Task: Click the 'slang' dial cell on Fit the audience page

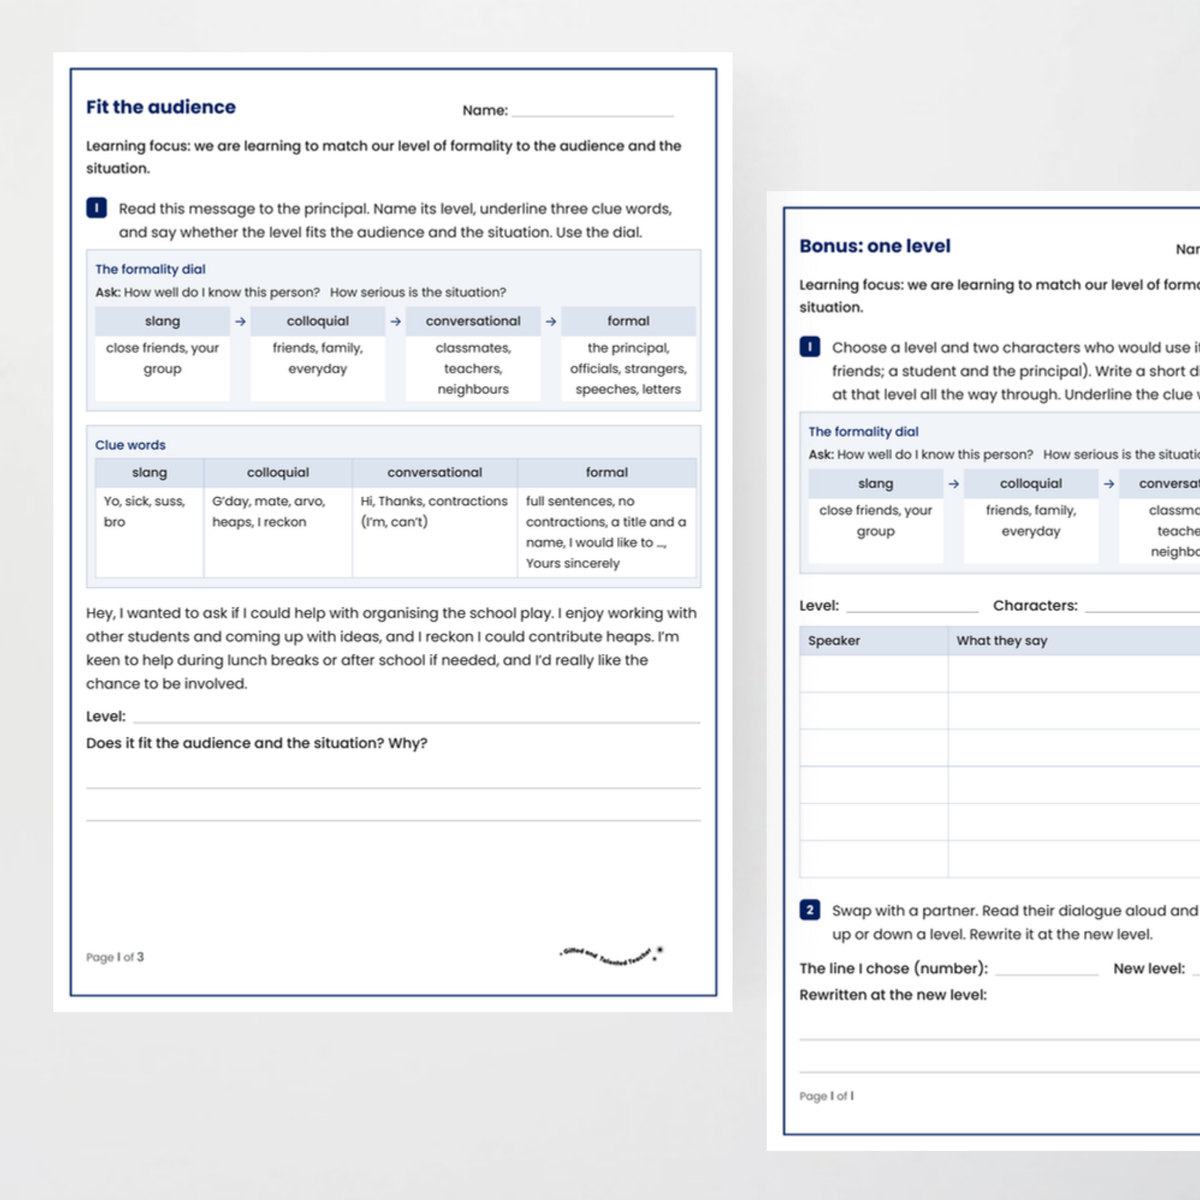Action: pos(163,321)
